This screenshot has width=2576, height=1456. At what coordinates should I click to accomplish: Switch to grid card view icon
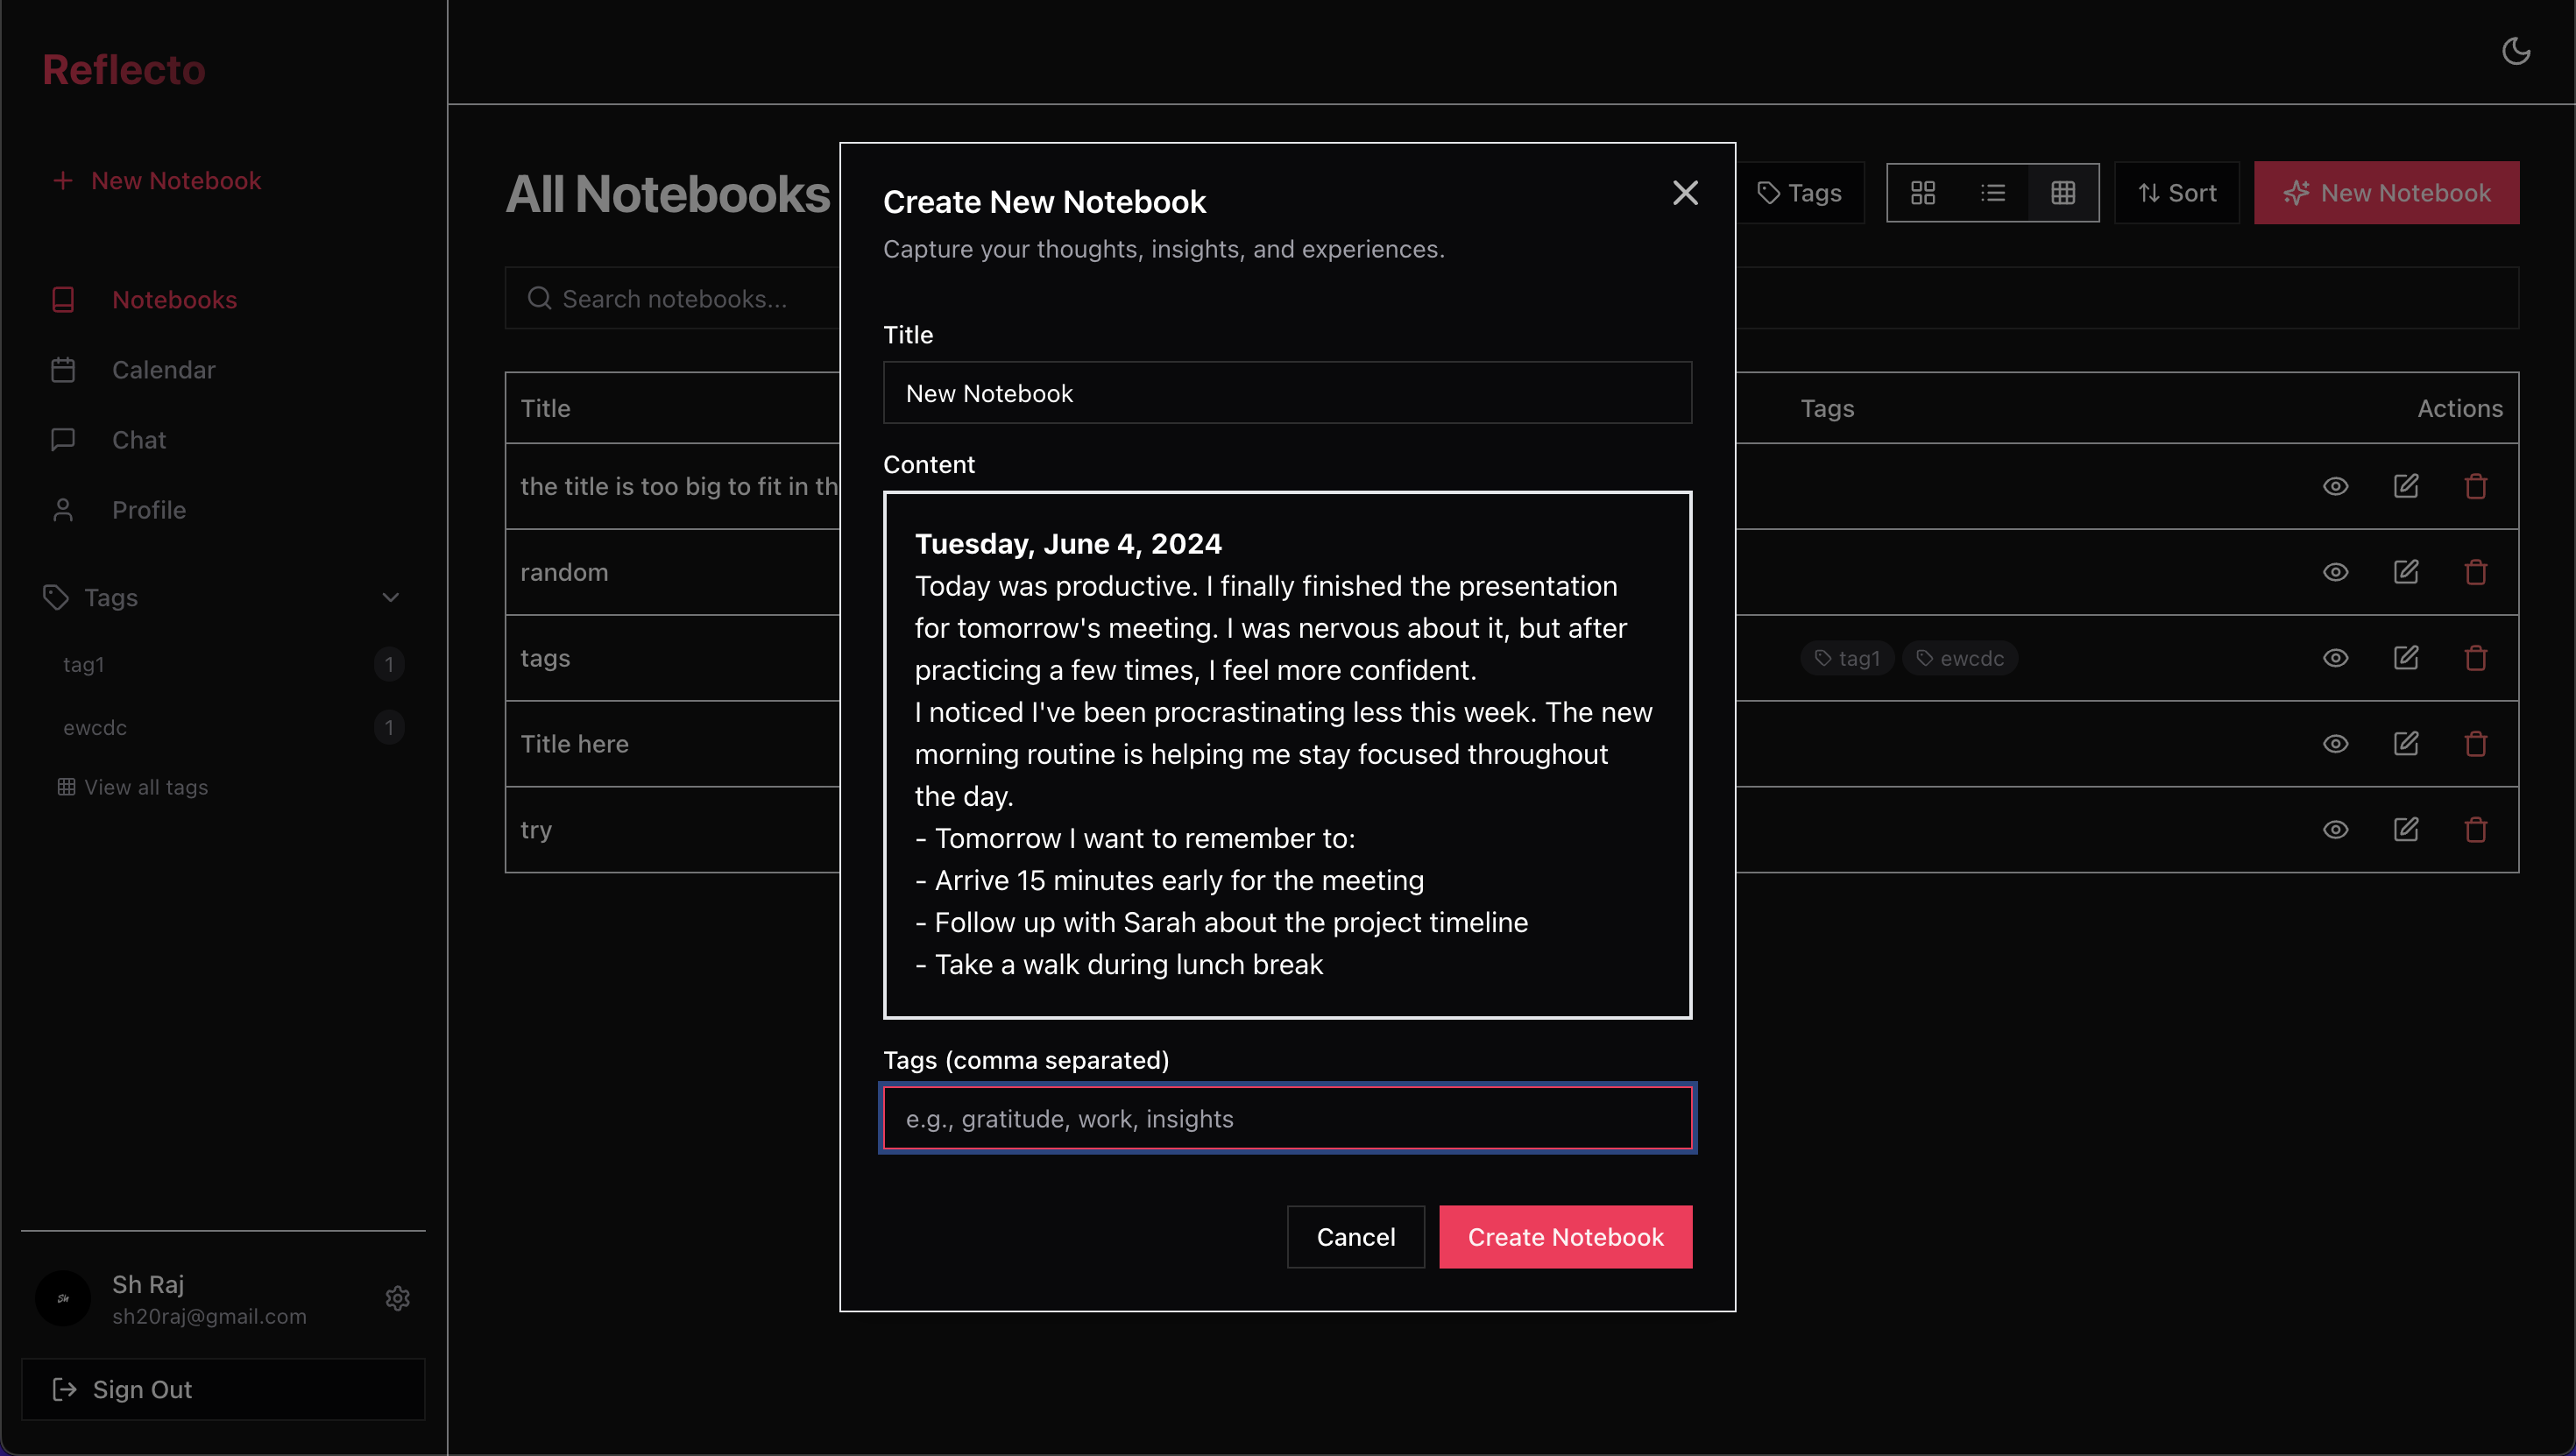pos(1922,193)
